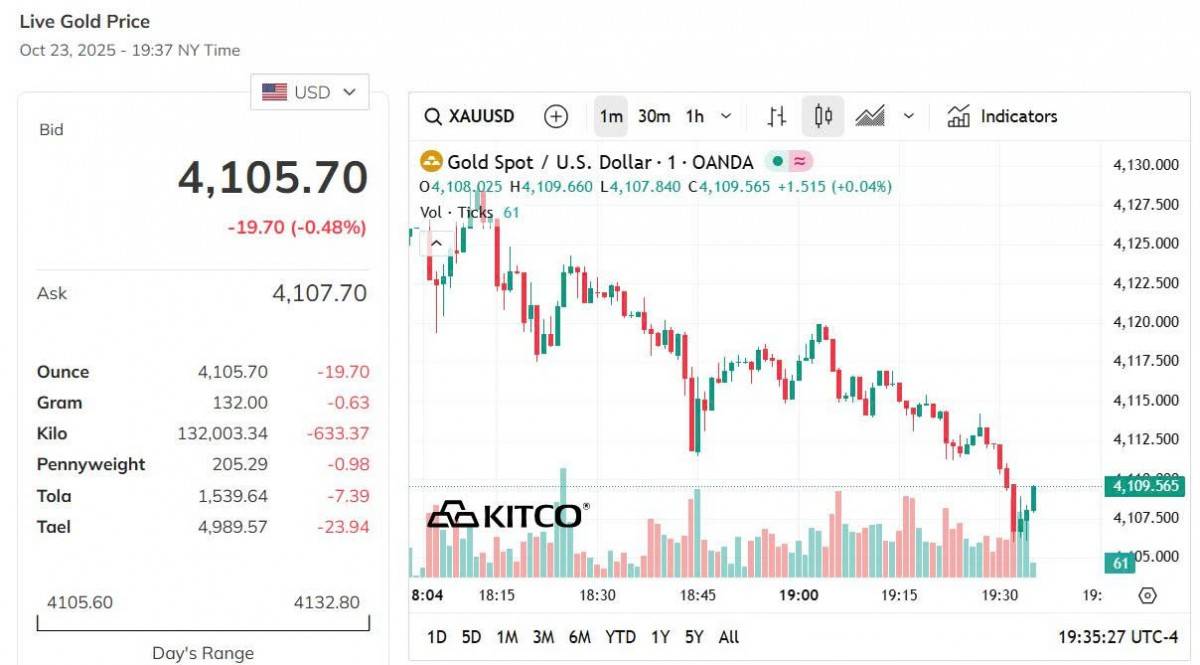Click the Day's Range bar
The height and width of the screenshot is (665, 1200).
[x=203, y=623]
